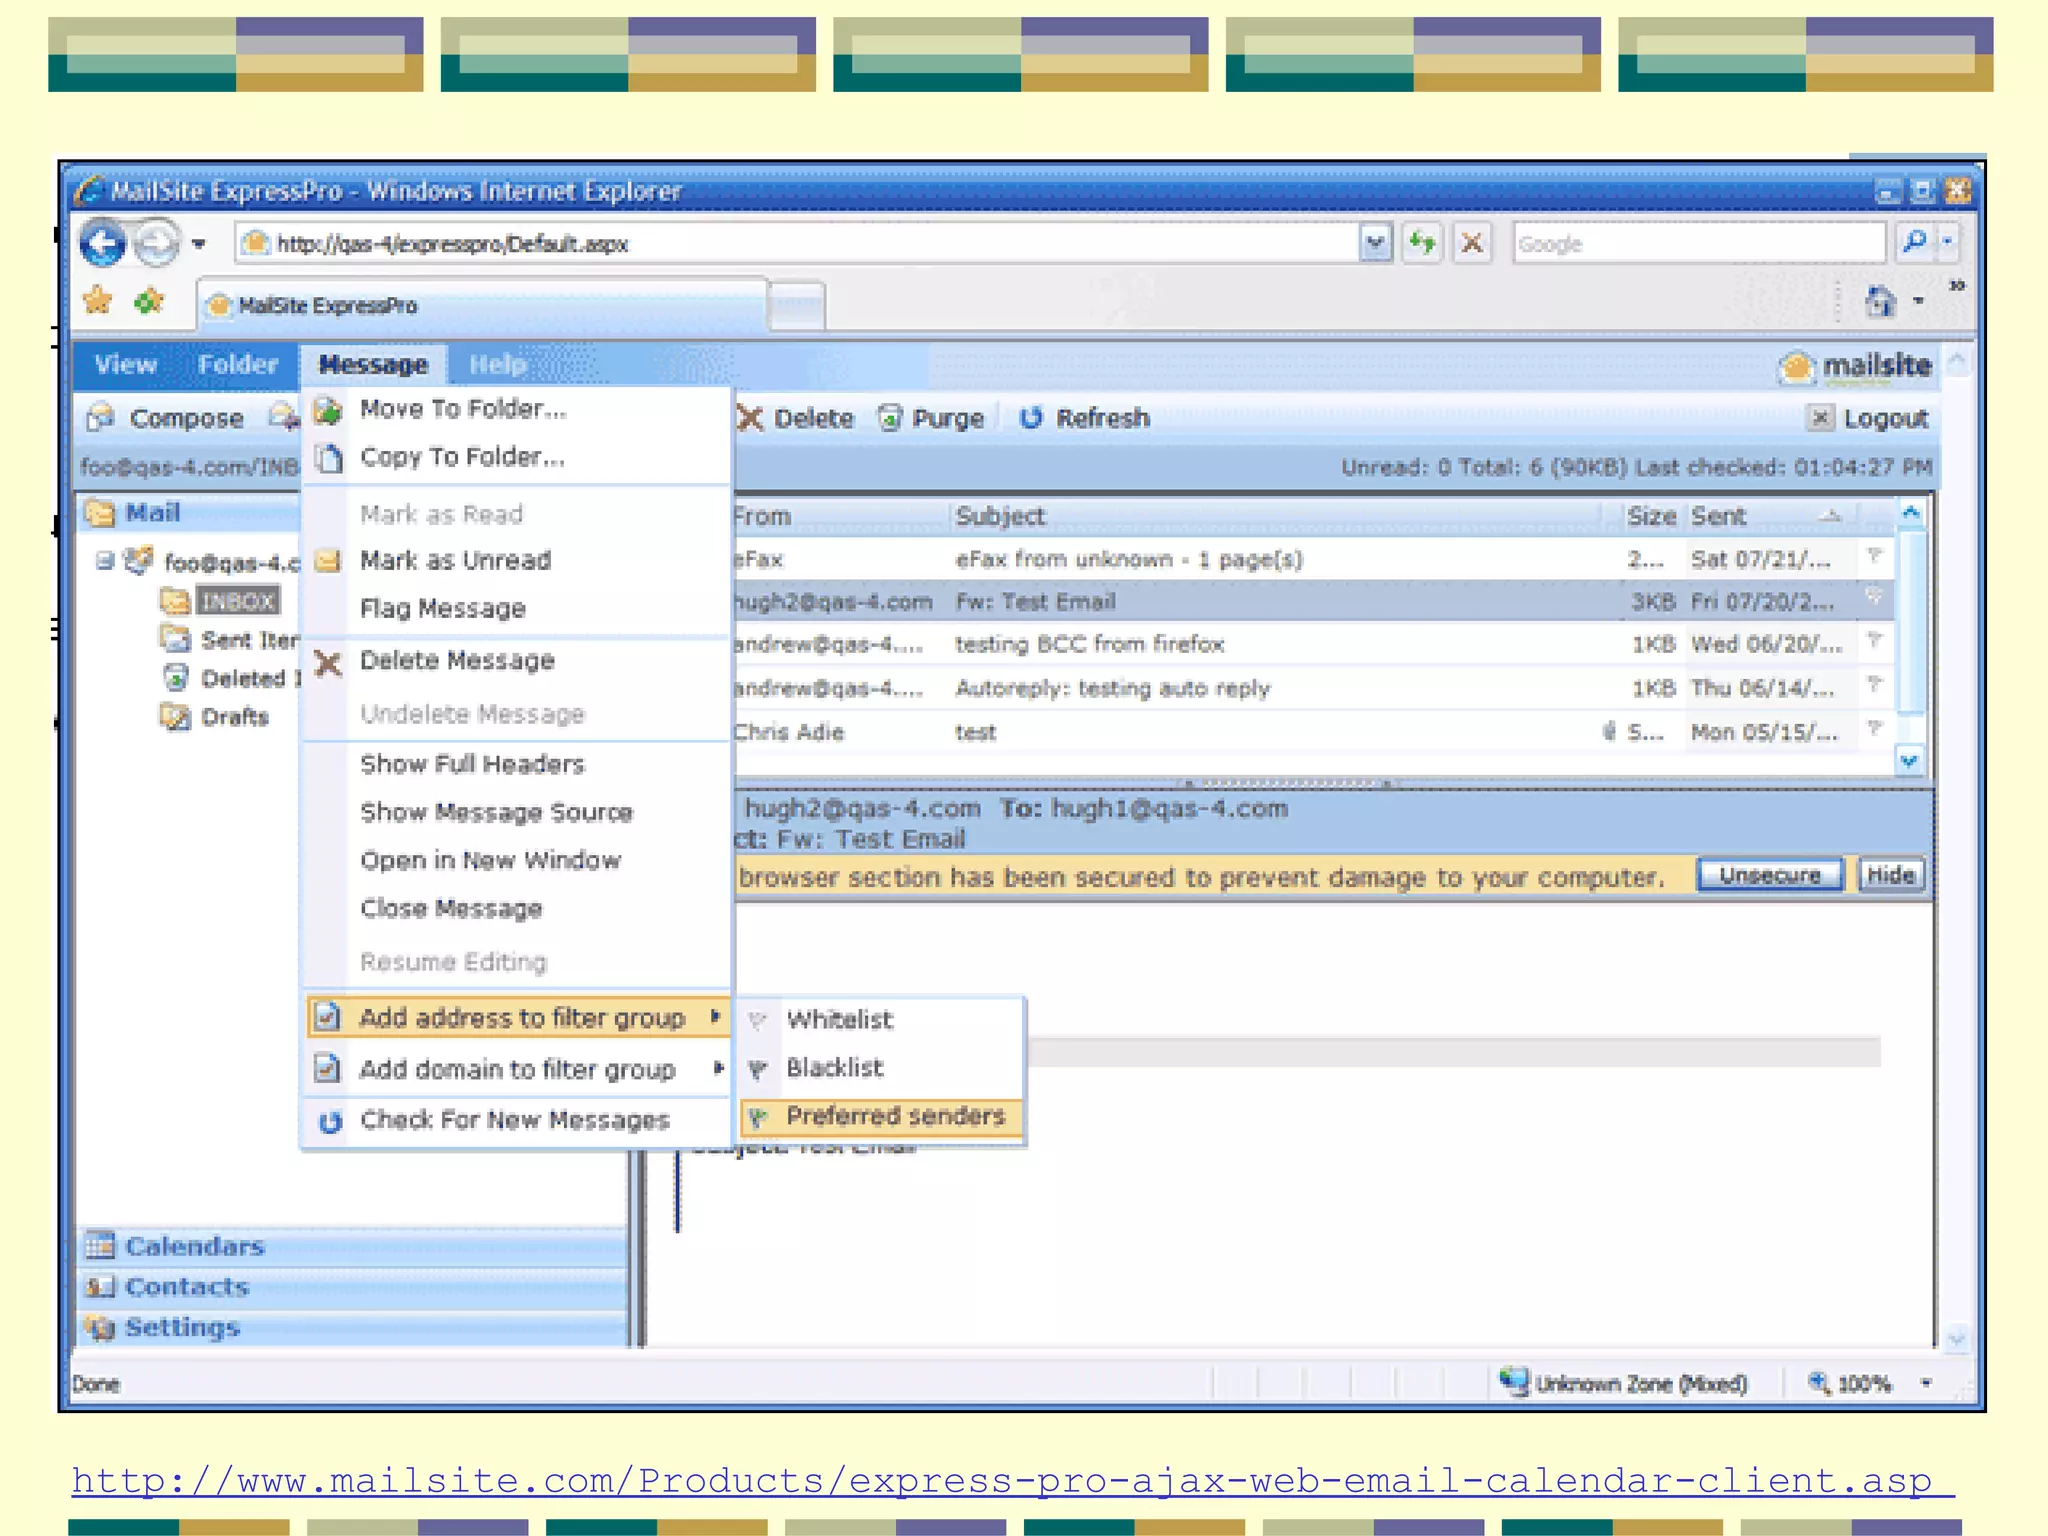Viewport: 2048px width, 1536px height.
Task: Toggle flag on the eFax message row
Action: click(1875, 556)
